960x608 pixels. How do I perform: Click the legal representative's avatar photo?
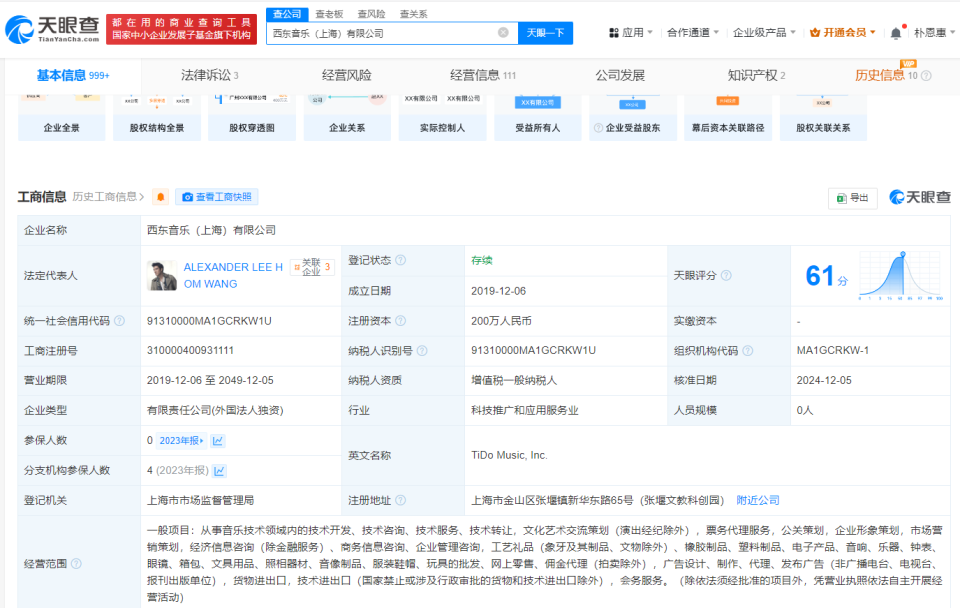(162, 276)
